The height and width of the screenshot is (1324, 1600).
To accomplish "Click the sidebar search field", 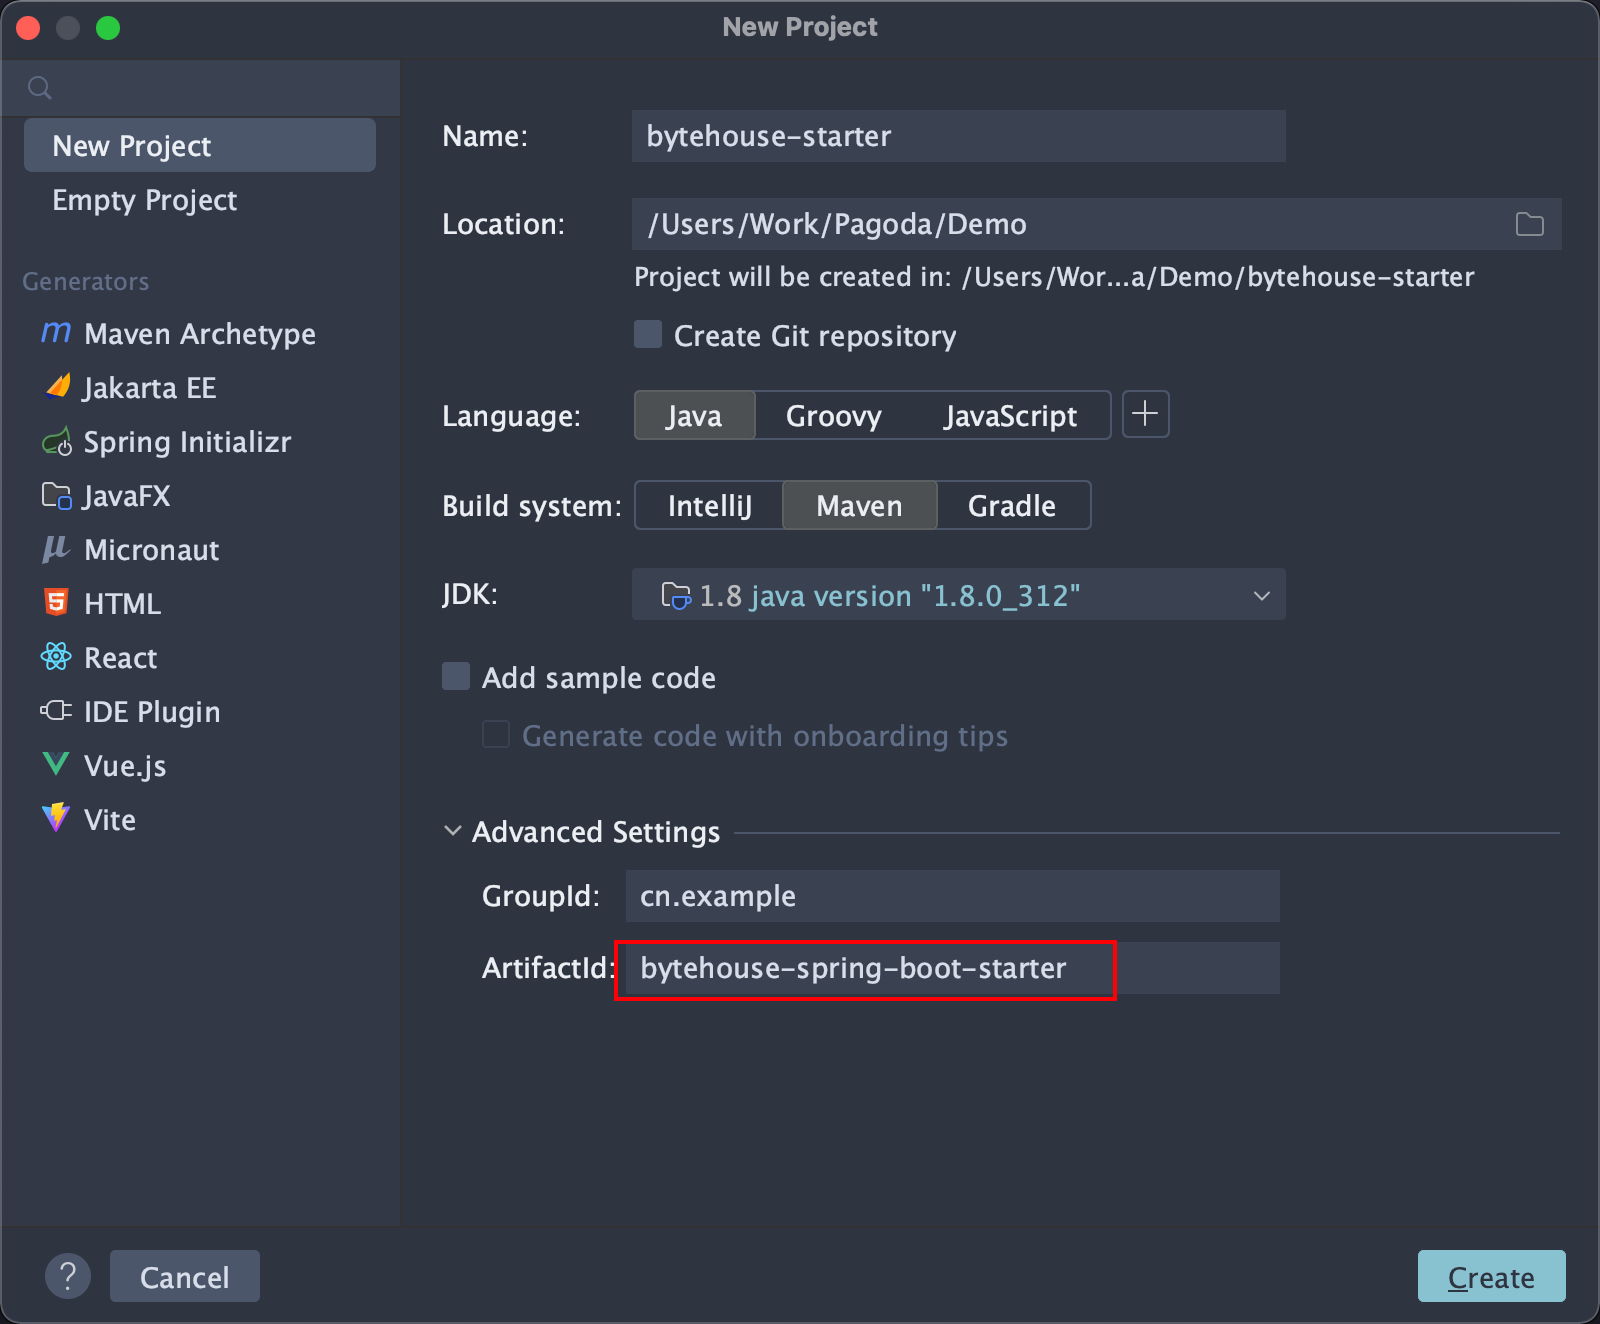I will tap(200, 88).
